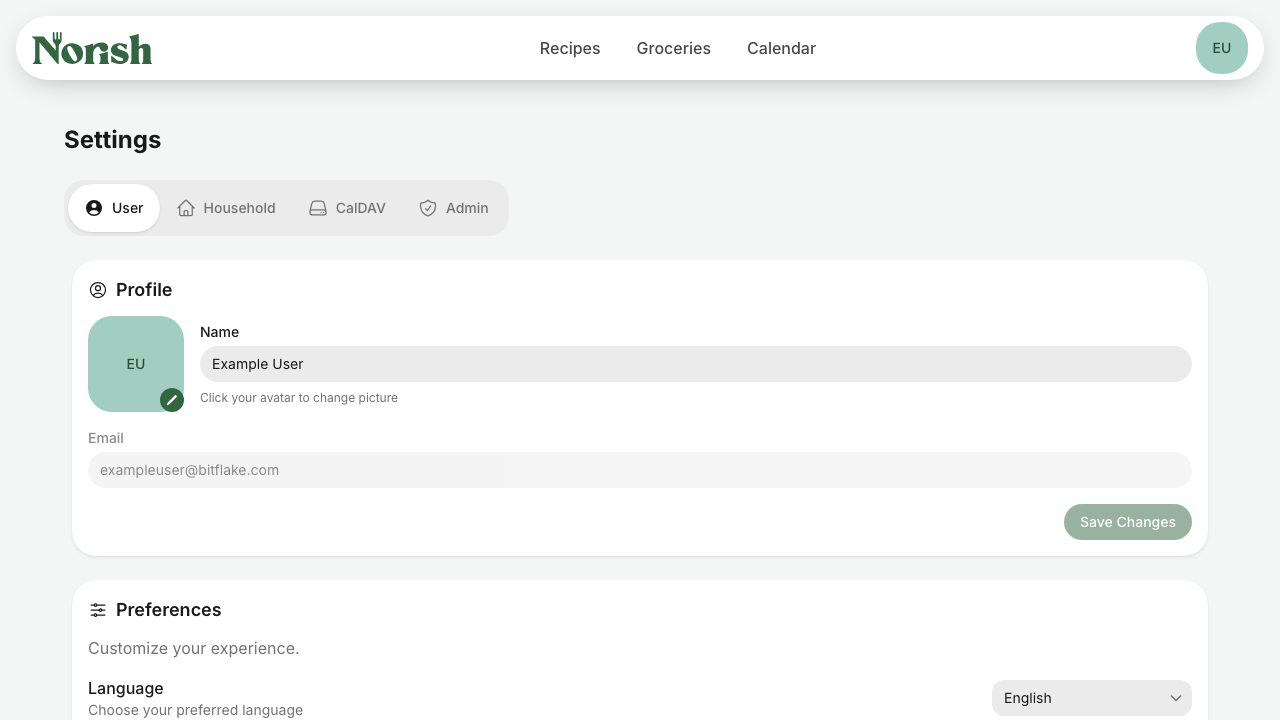This screenshot has height=720, width=1280.
Task: Click the User tab person icon
Action: (94, 208)
